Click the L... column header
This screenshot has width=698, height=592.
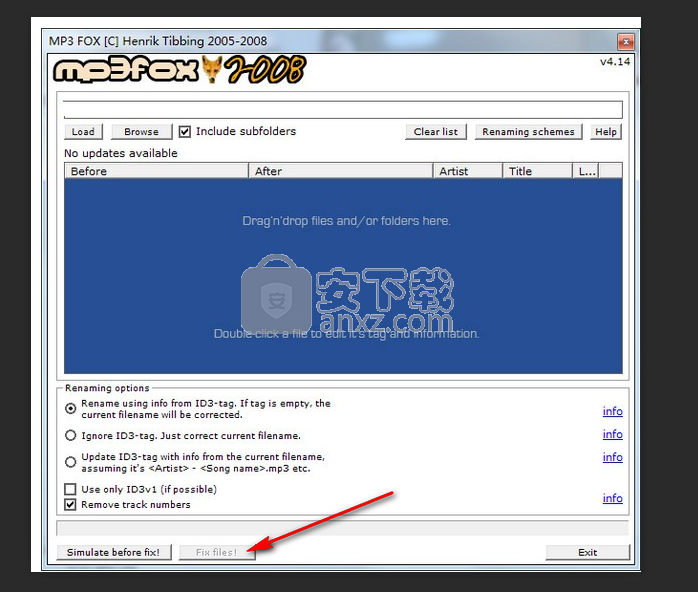coord(586,171)
